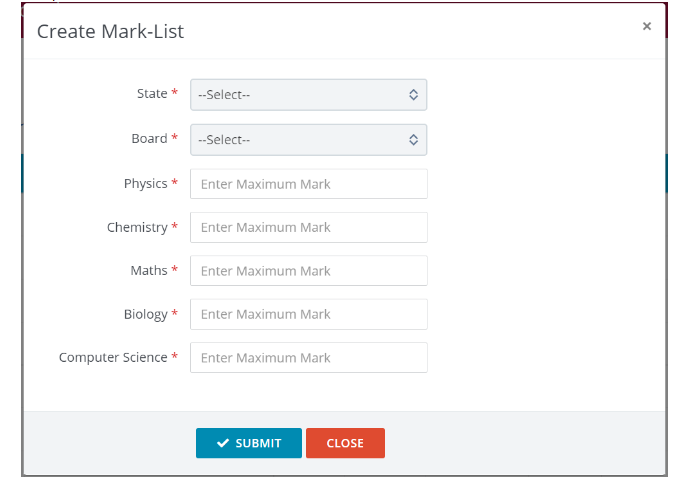
Task: Click the Chemistry field label
Action: [137, 227]
